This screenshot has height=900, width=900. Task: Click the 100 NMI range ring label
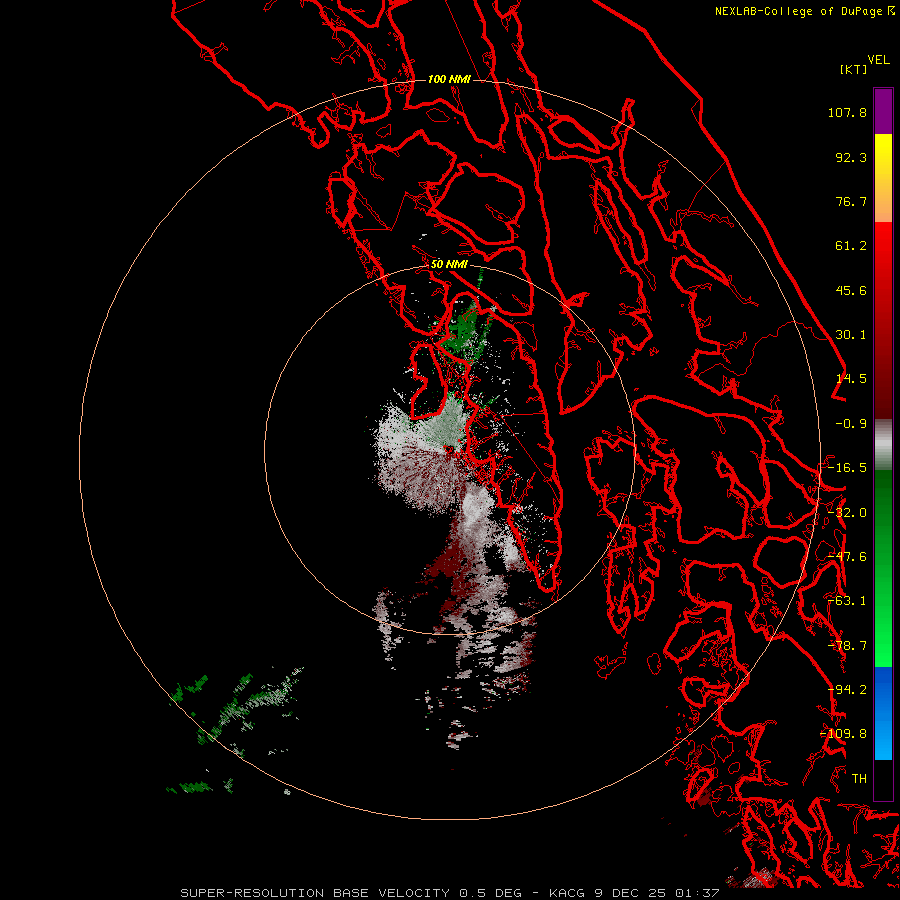pyautogui.click(x=449, y=79)
